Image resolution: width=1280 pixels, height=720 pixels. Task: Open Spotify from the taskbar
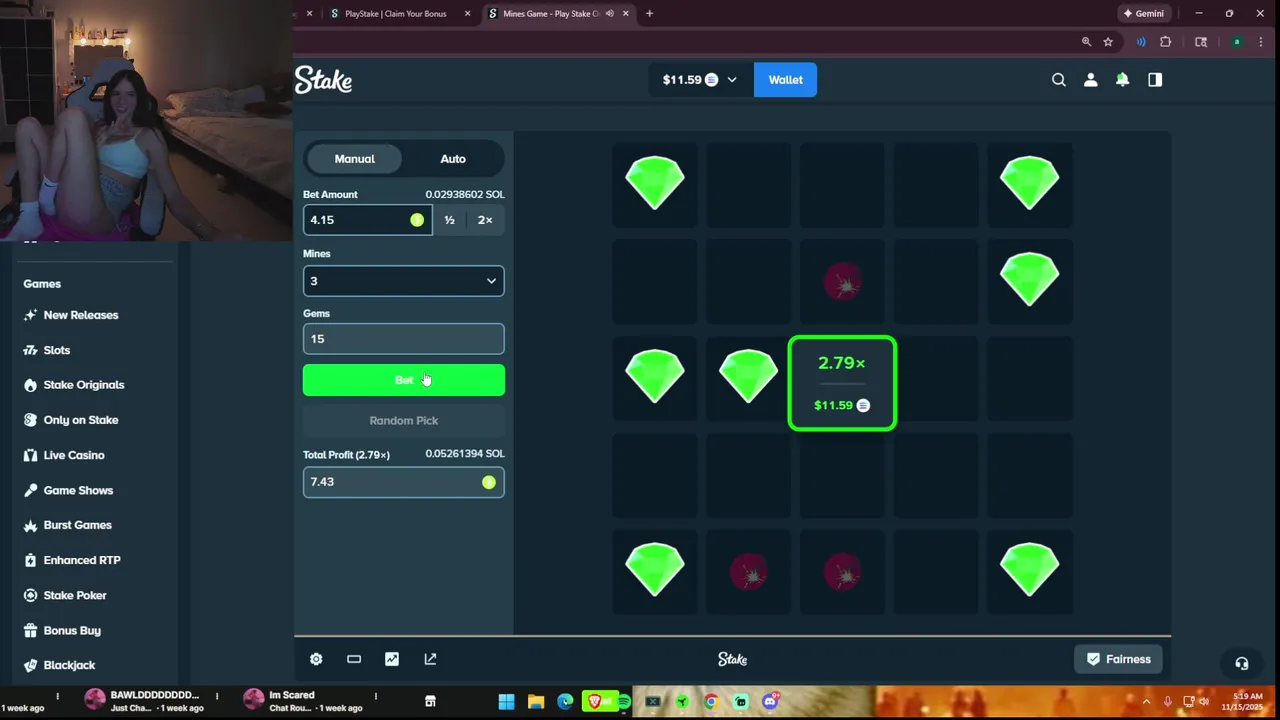623,702
